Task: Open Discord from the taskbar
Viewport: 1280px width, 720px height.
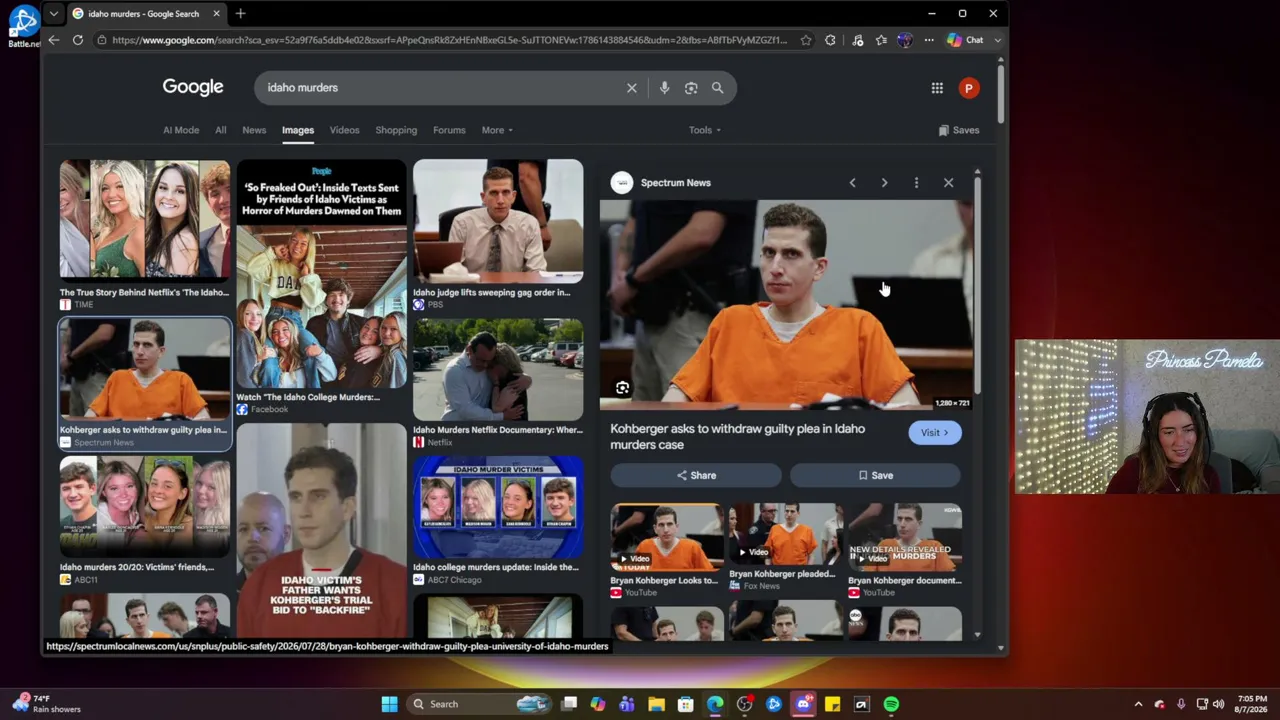Action: tap(803, 704)
